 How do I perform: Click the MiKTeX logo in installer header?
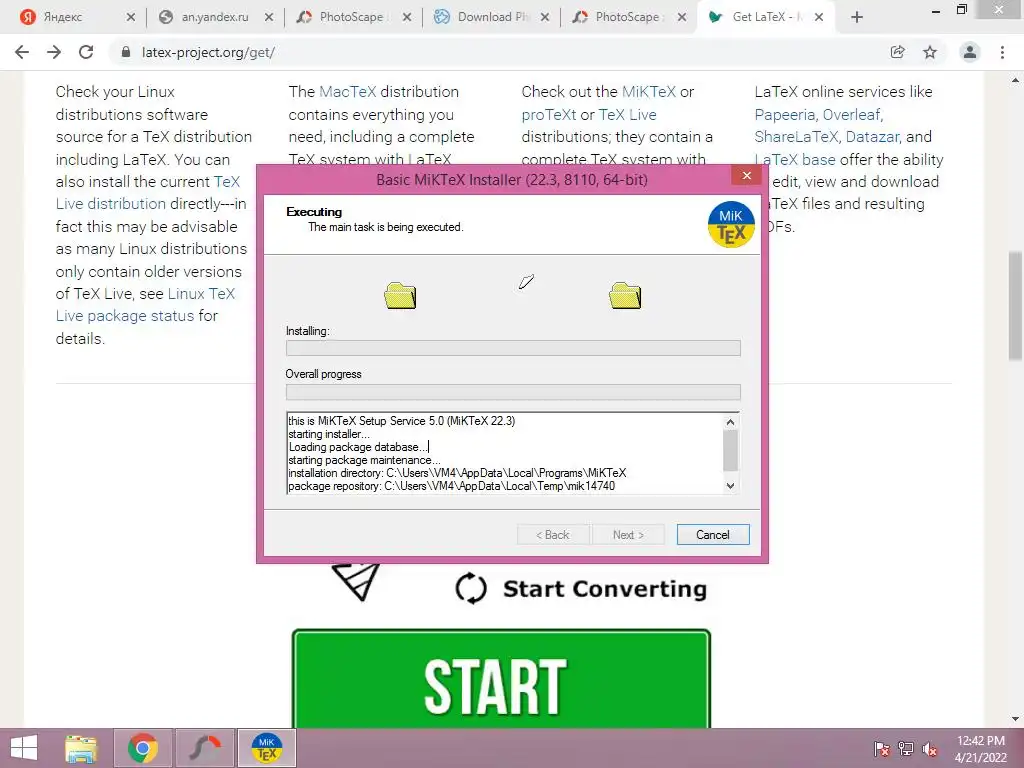click(731, 225)
